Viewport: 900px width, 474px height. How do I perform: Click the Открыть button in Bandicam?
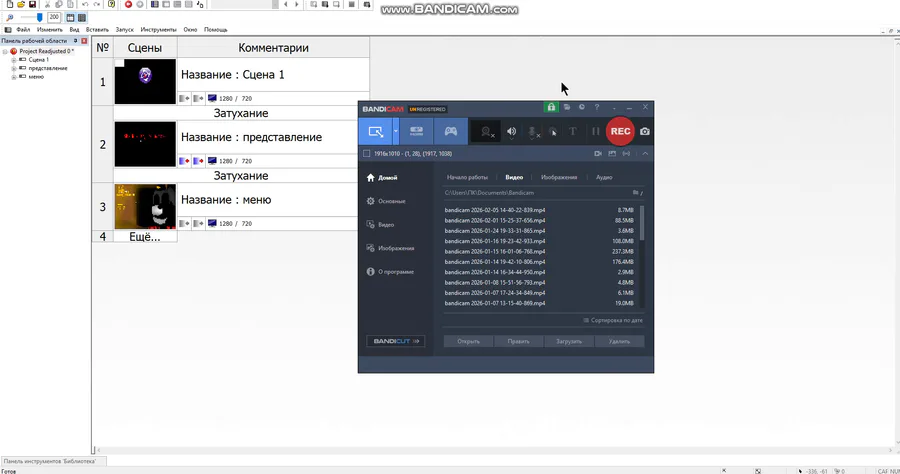[x=468, y=341]
